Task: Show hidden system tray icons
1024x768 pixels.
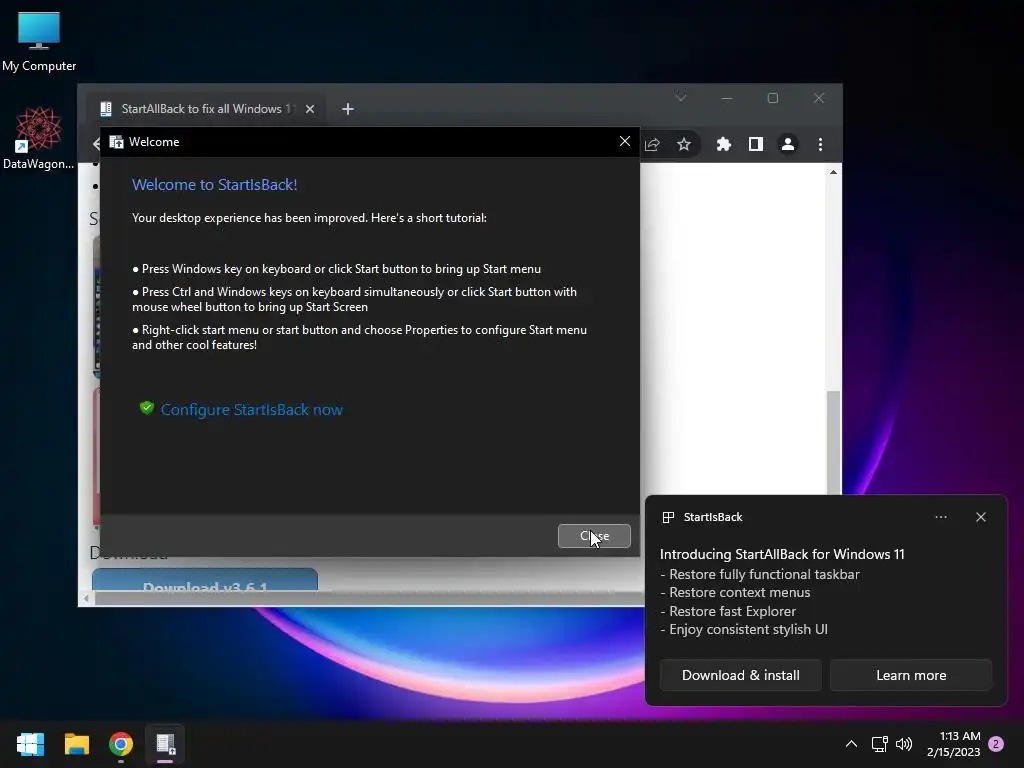Action: (x=851, y=744)
